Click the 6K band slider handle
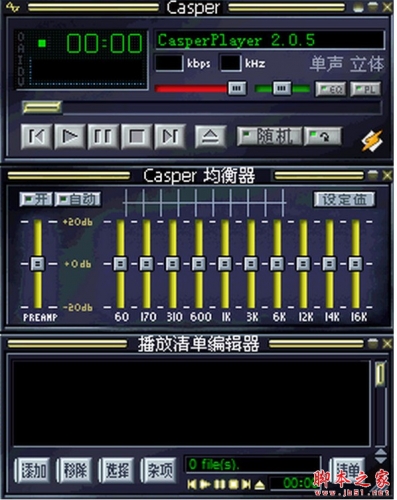Screen dimensions: 397x500 click(x=277, y=264)
